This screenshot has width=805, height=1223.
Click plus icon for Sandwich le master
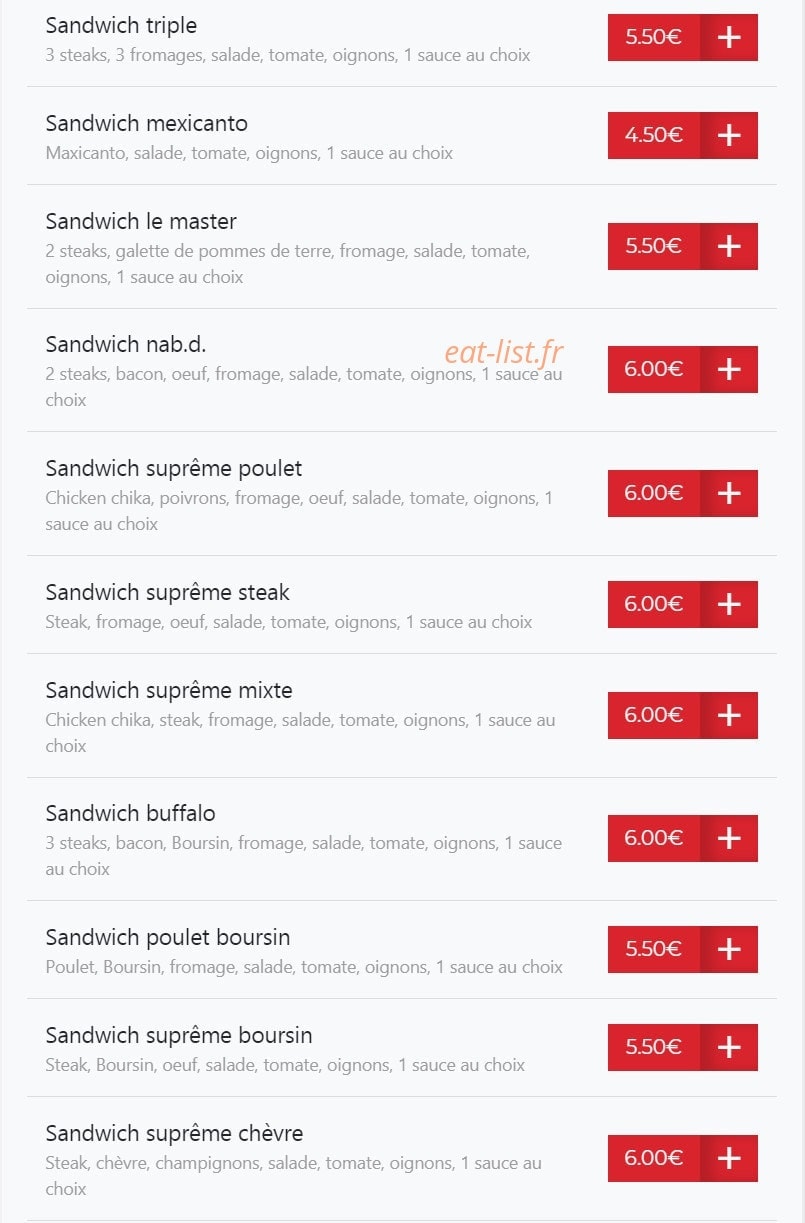click(x=729, y=246)
